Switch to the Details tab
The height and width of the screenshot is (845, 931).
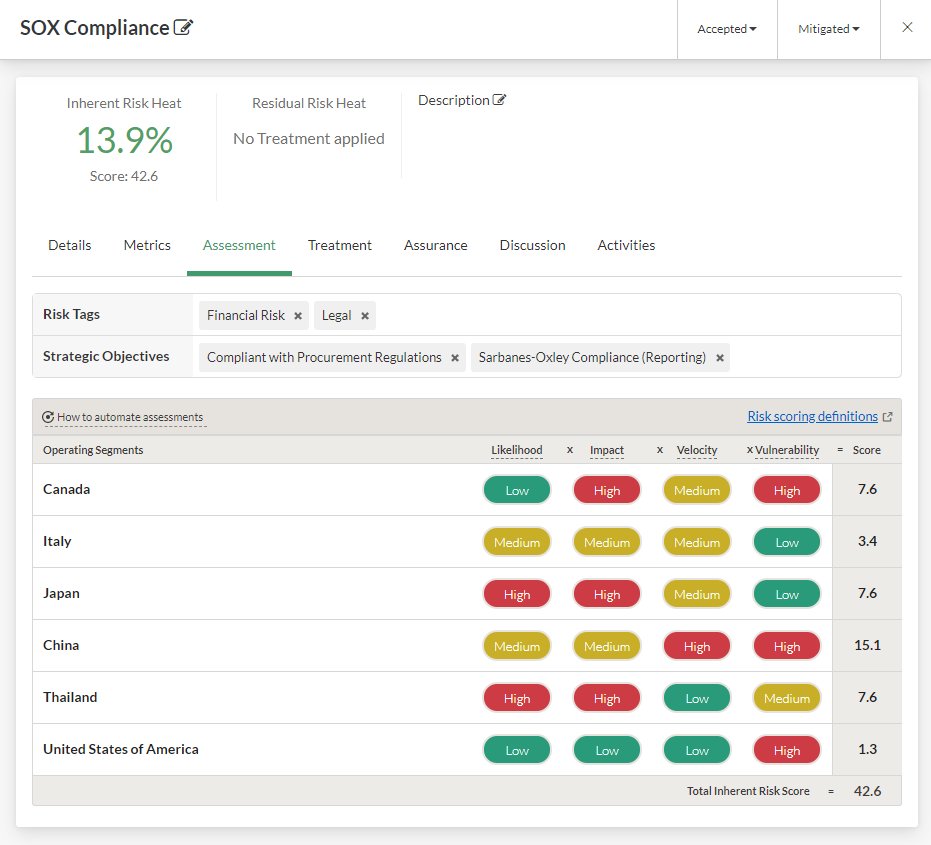pos(69,245)
